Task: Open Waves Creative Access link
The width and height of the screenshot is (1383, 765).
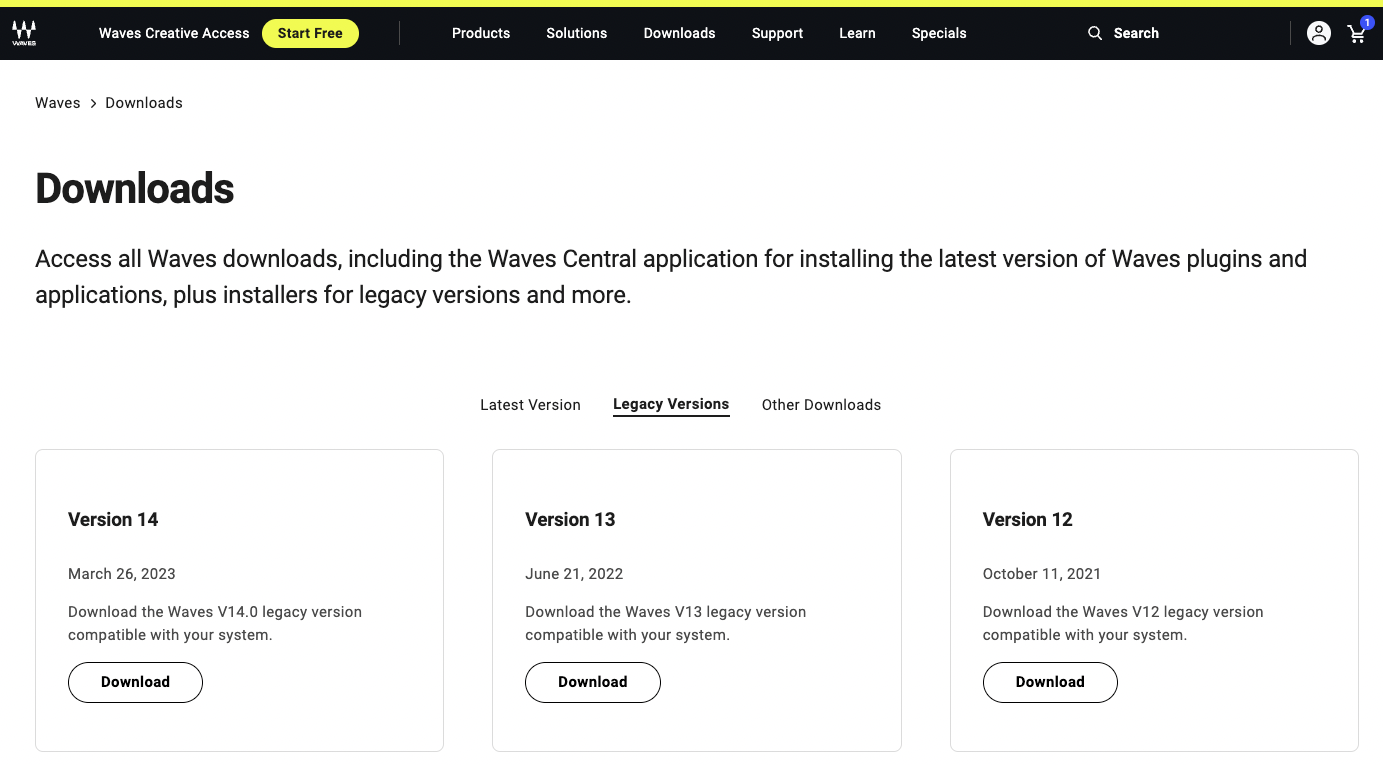Action: 174,33
